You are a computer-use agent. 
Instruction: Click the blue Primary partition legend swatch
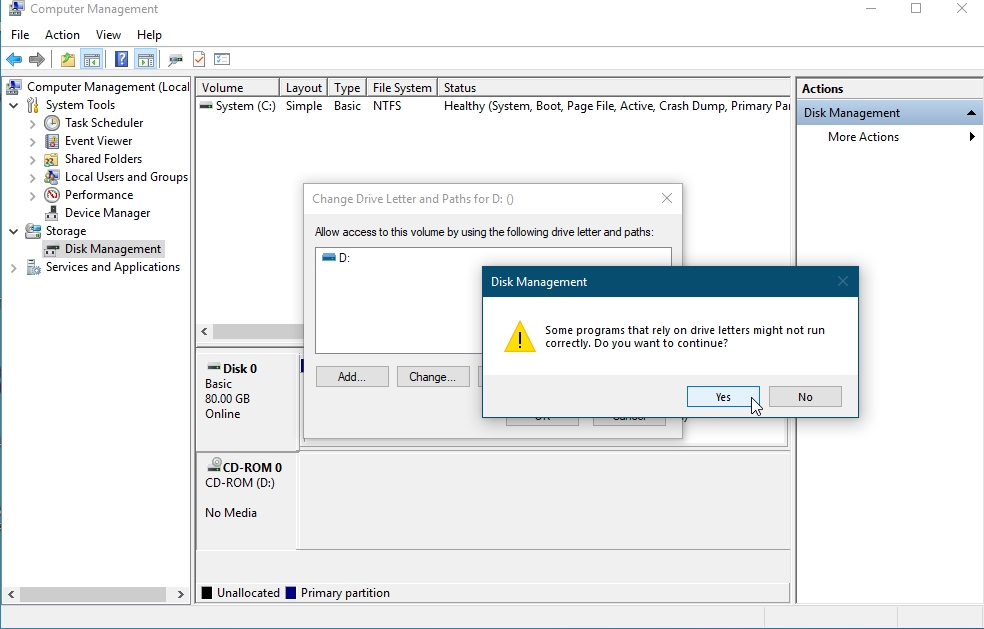pos(291,593)
